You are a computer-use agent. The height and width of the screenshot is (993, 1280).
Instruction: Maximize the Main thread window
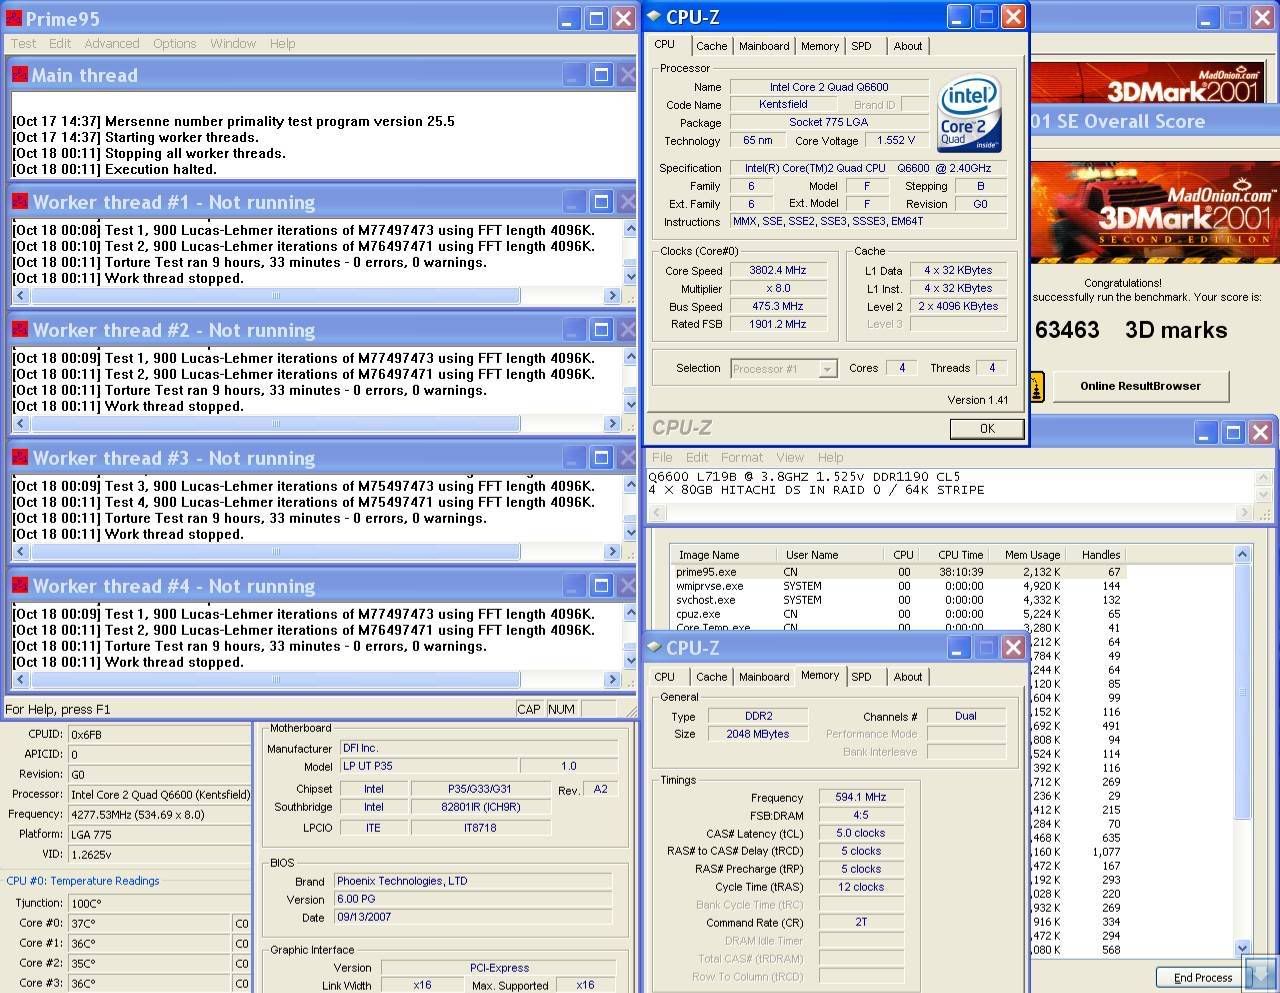coord(601,75)
